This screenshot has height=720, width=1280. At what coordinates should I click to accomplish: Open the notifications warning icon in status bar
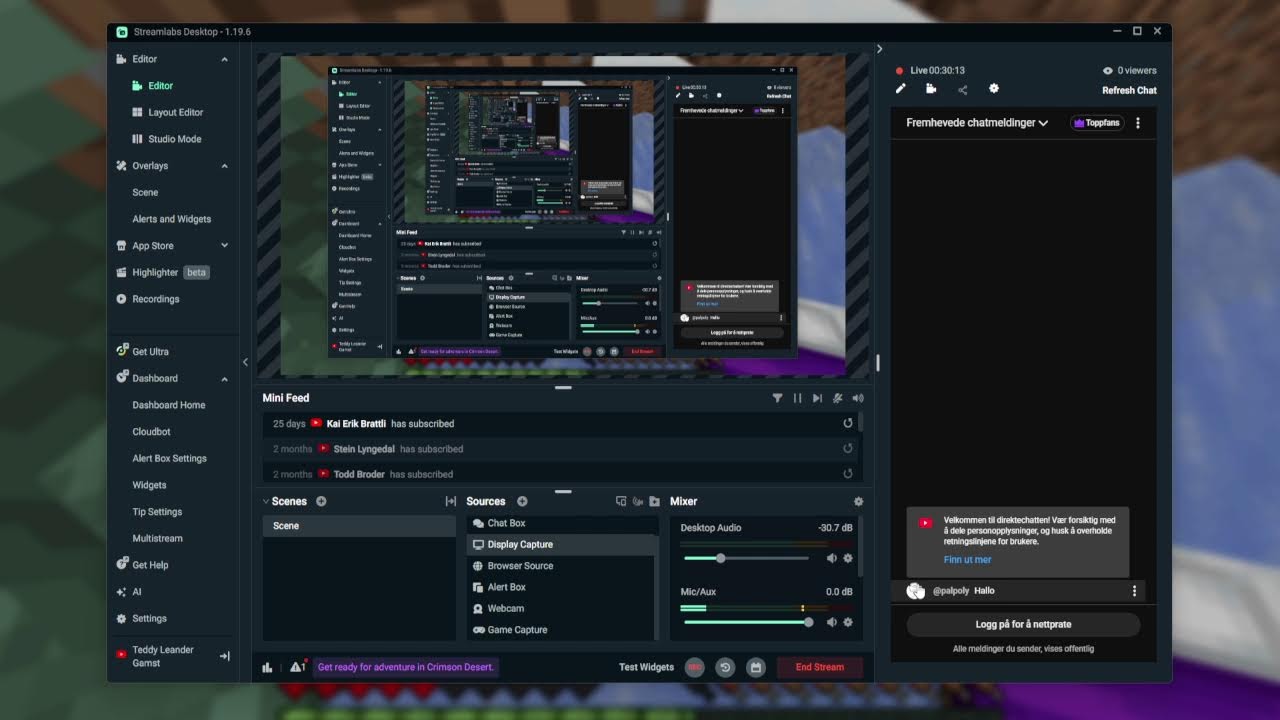[298, 667]
